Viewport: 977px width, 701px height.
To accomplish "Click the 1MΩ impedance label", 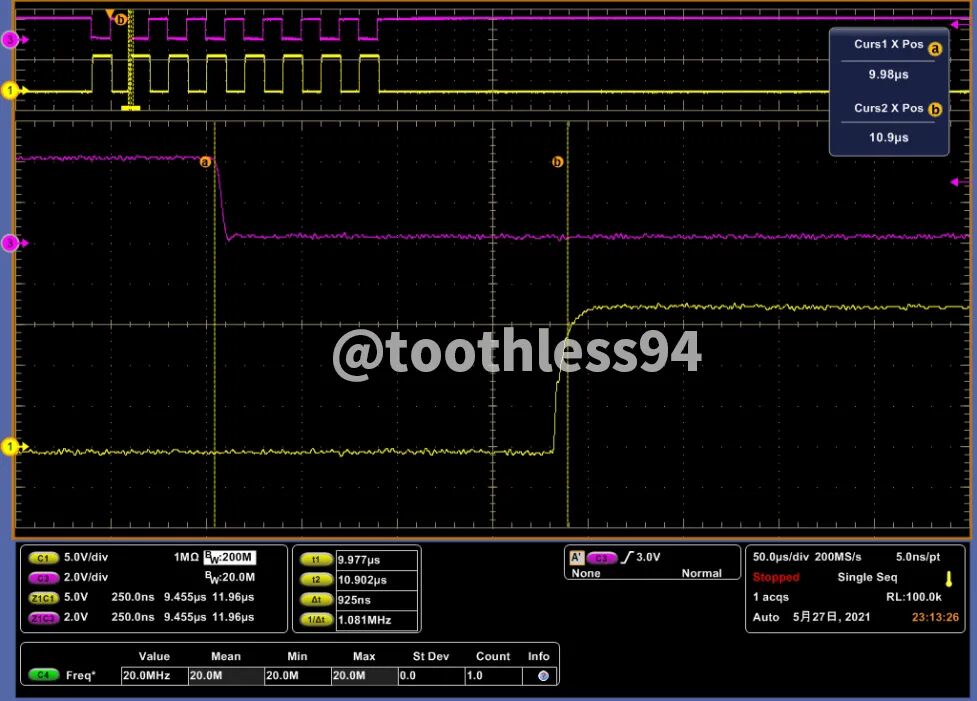I will 186,557.
